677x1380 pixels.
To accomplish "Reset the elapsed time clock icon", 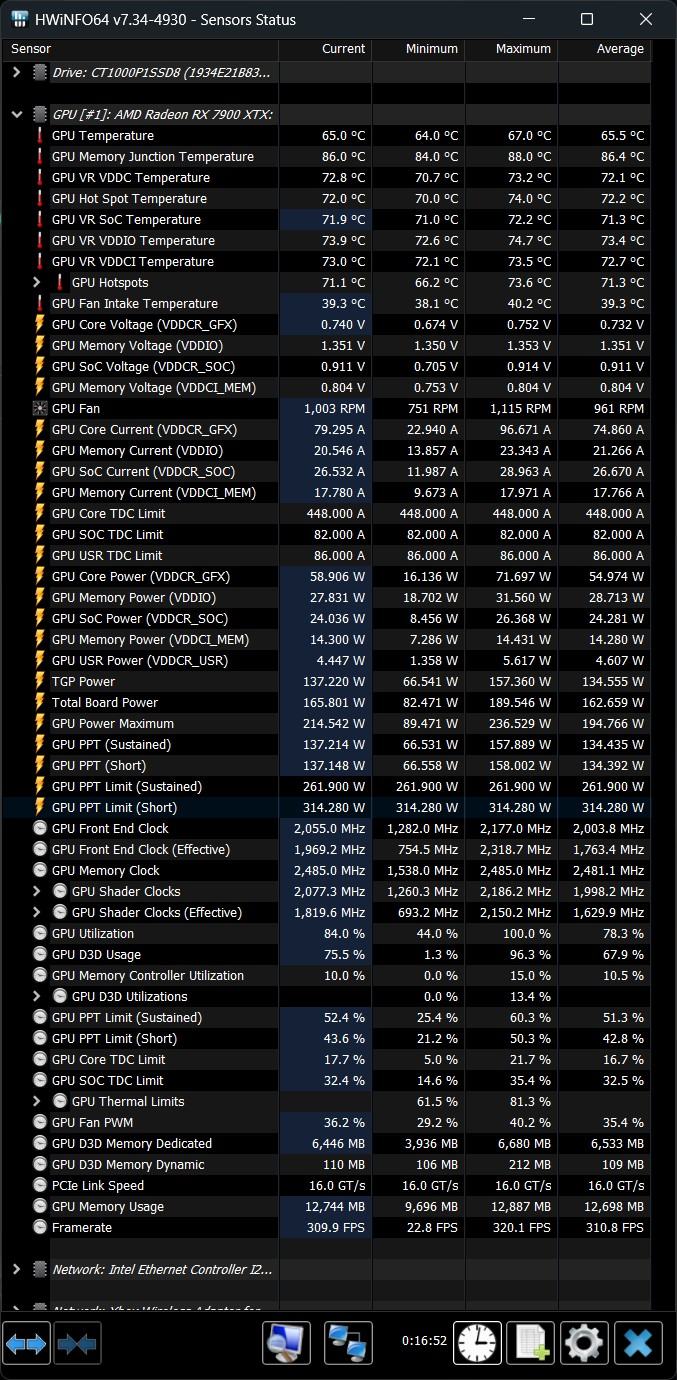I will click(x=478, y=1343).
